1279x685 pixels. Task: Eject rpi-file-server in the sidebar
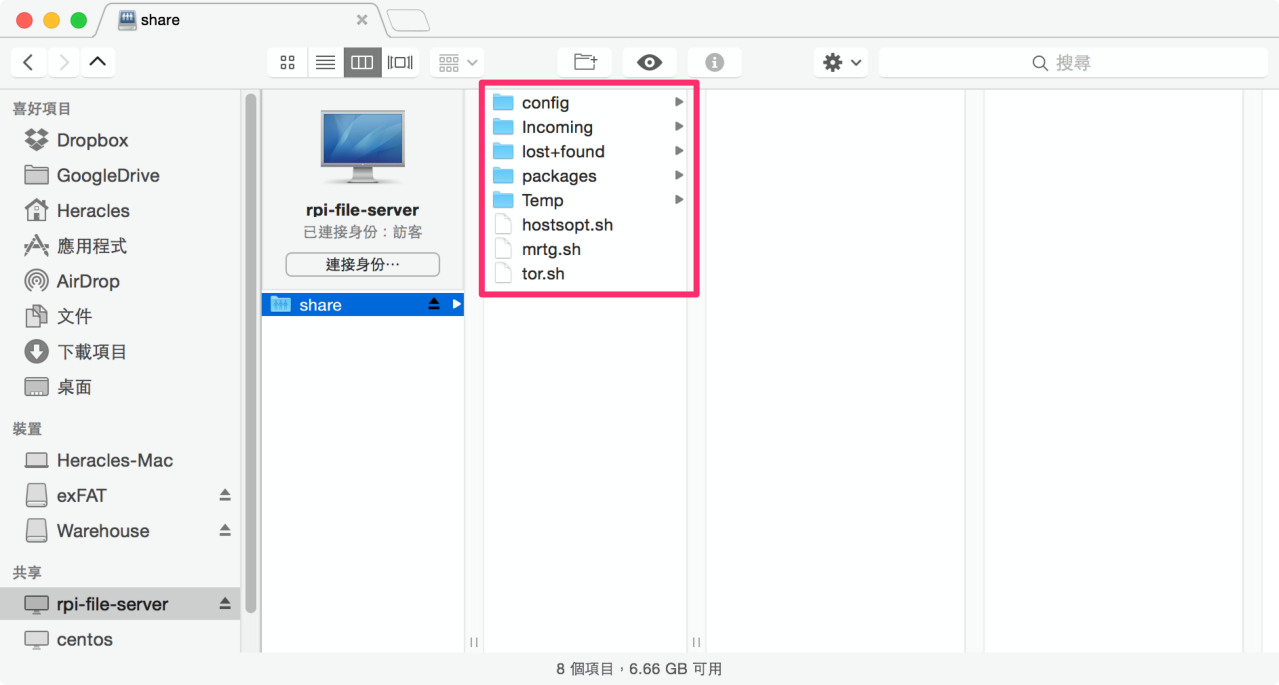click(225, 604)
